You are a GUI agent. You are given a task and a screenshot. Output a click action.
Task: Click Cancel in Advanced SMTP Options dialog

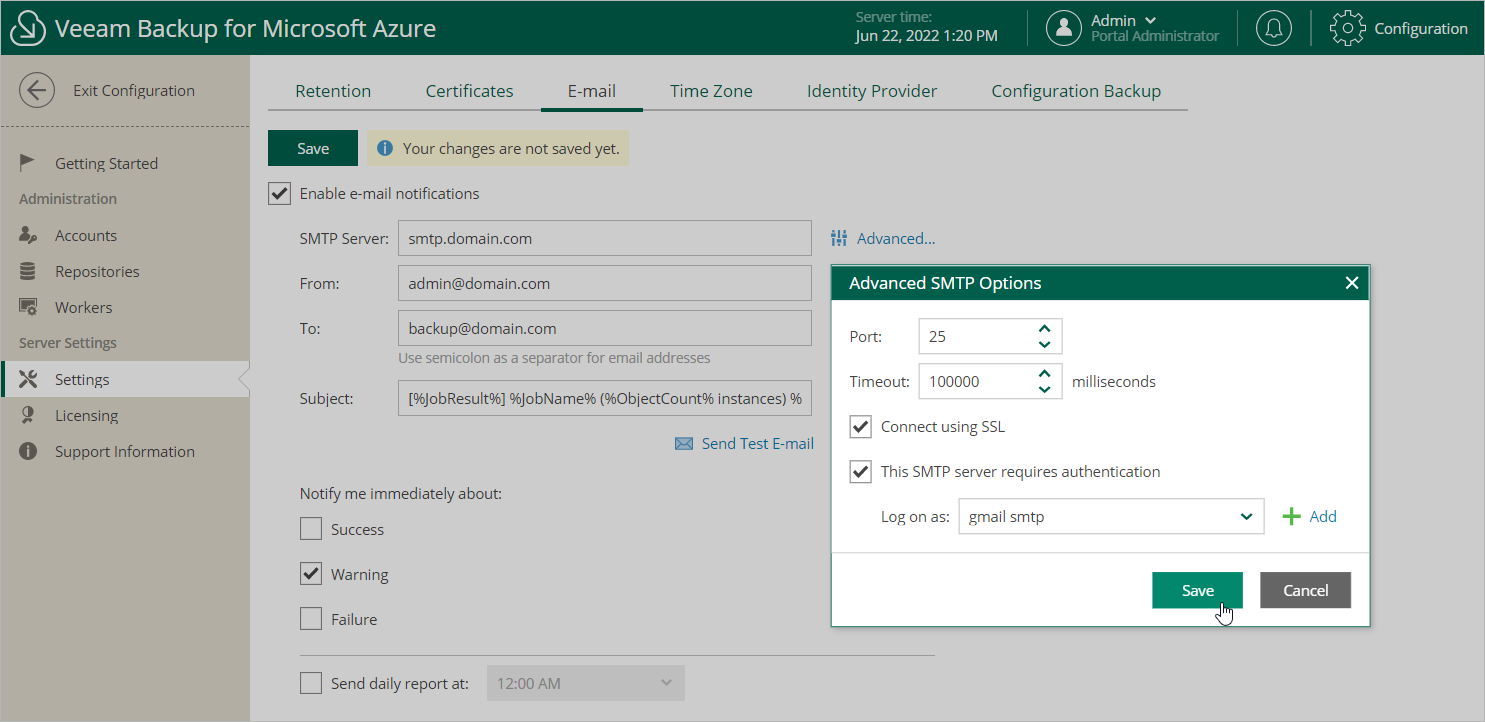1305,590
